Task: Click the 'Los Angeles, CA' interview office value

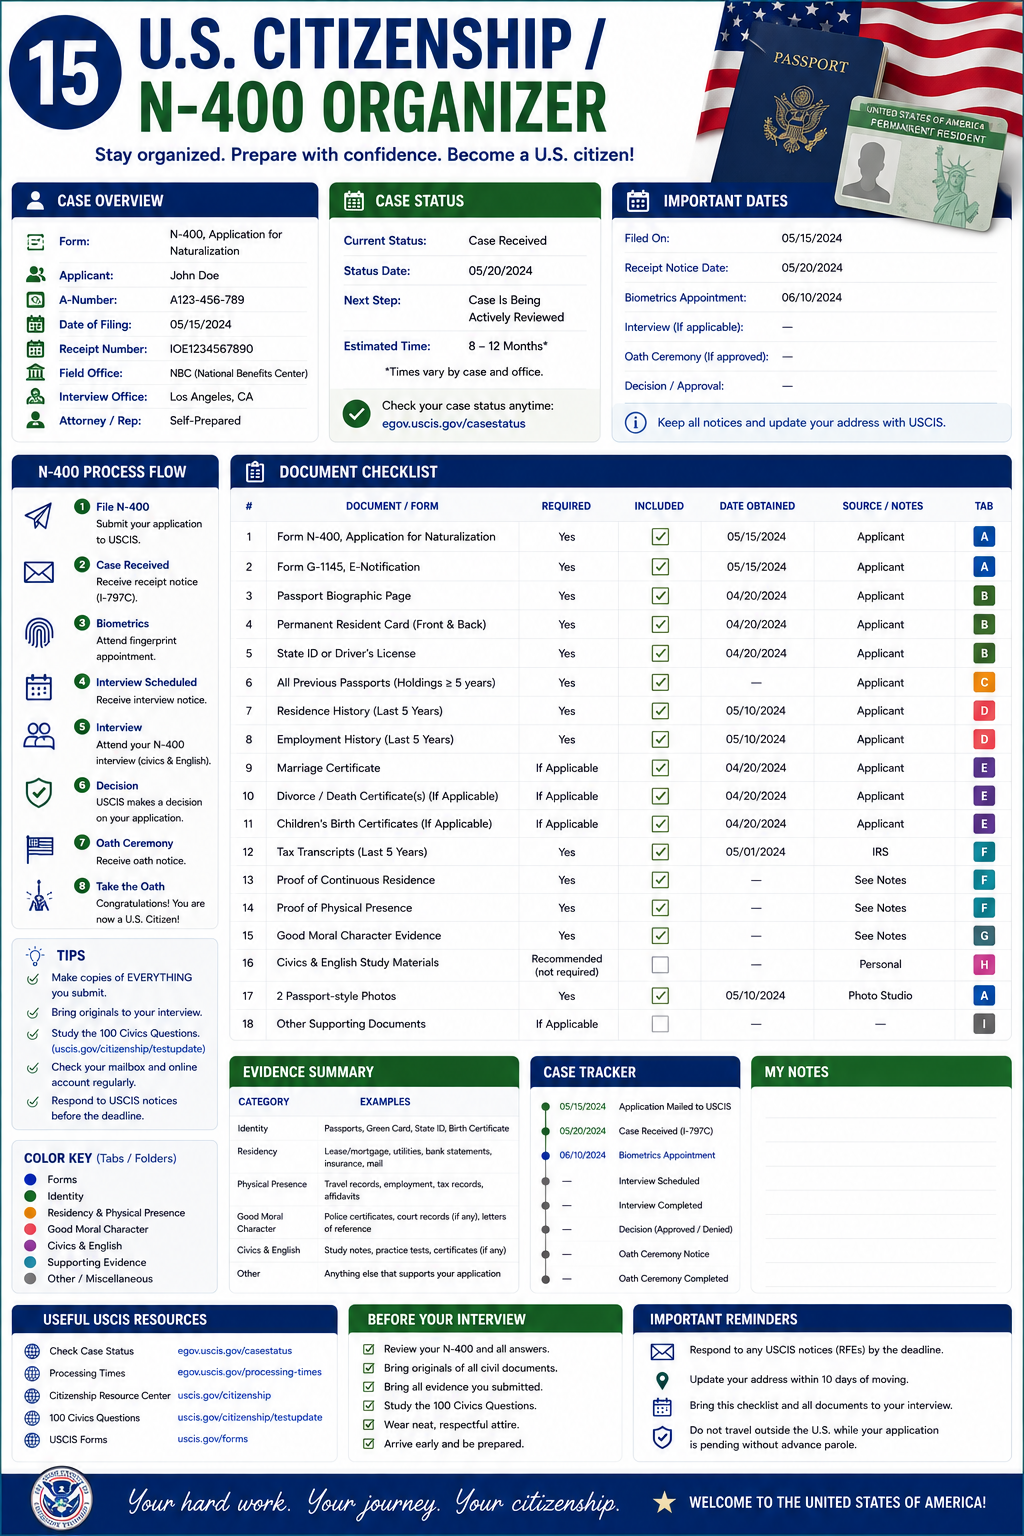Action: click(211, 397)
